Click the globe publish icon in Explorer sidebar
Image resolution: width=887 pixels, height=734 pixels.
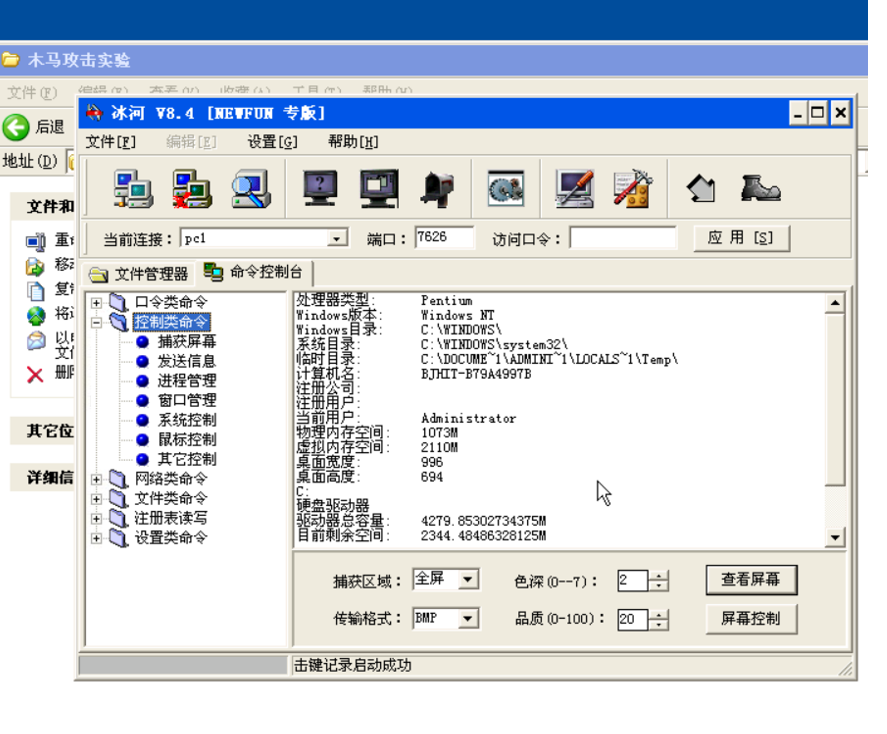click(x=36, y=316)
